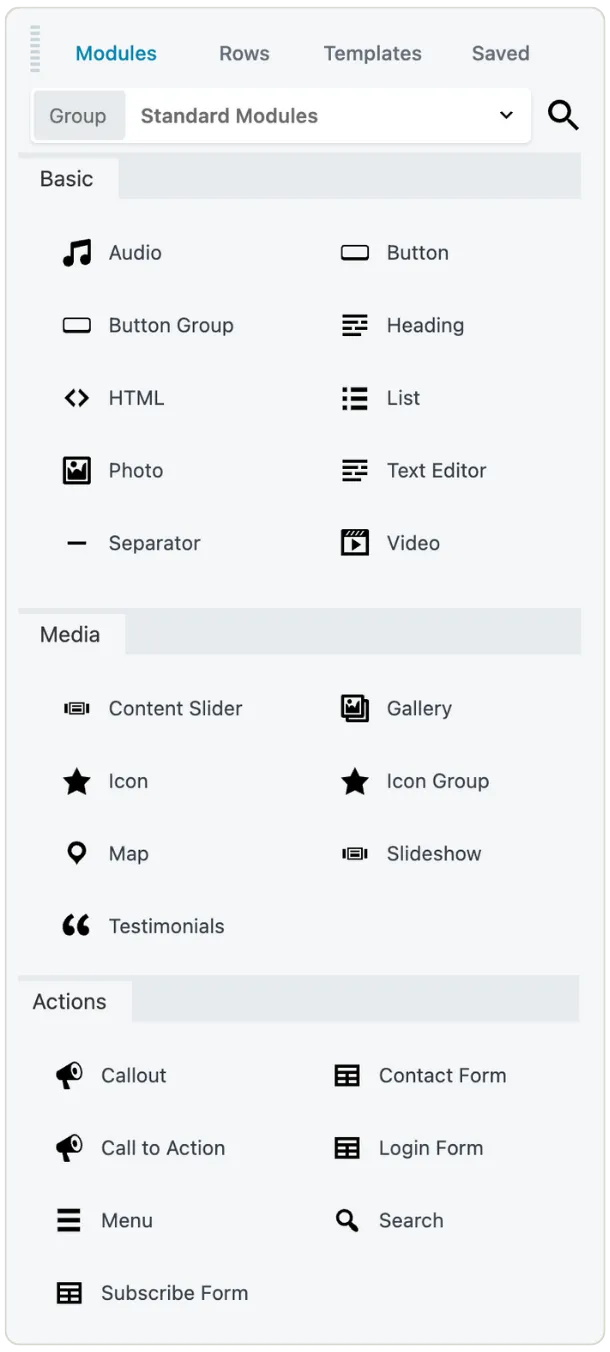
Task: Select the Contact Form icon
Action: coord(346,1075)
